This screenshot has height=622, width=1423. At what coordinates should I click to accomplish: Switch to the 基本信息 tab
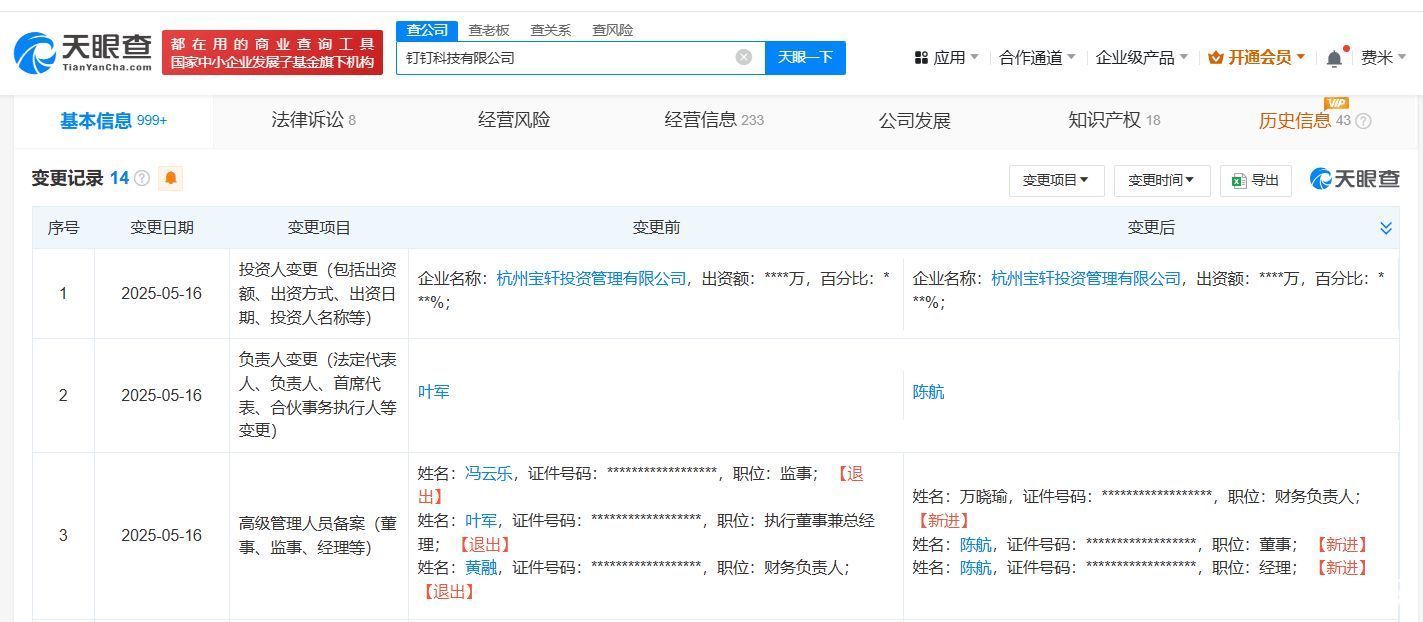pos(113,121)
